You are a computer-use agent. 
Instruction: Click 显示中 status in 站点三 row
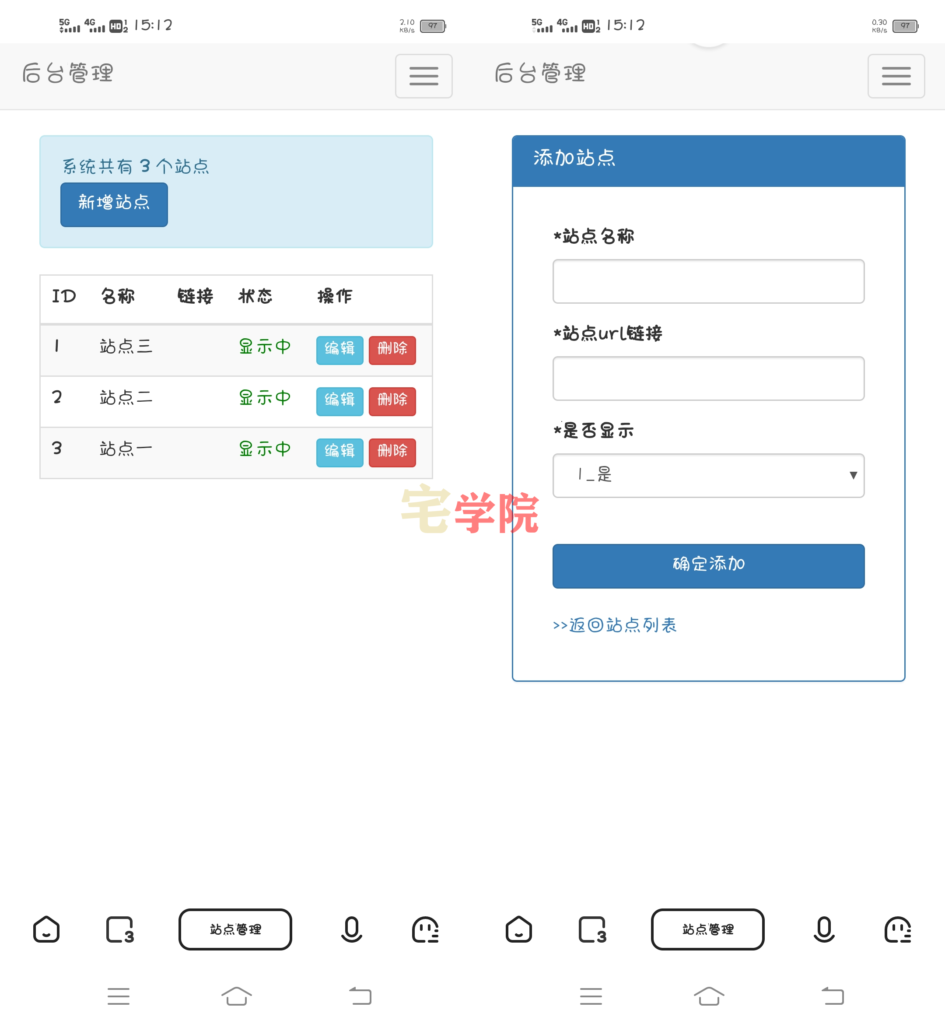pyautogui.click(x=264, y=347)
